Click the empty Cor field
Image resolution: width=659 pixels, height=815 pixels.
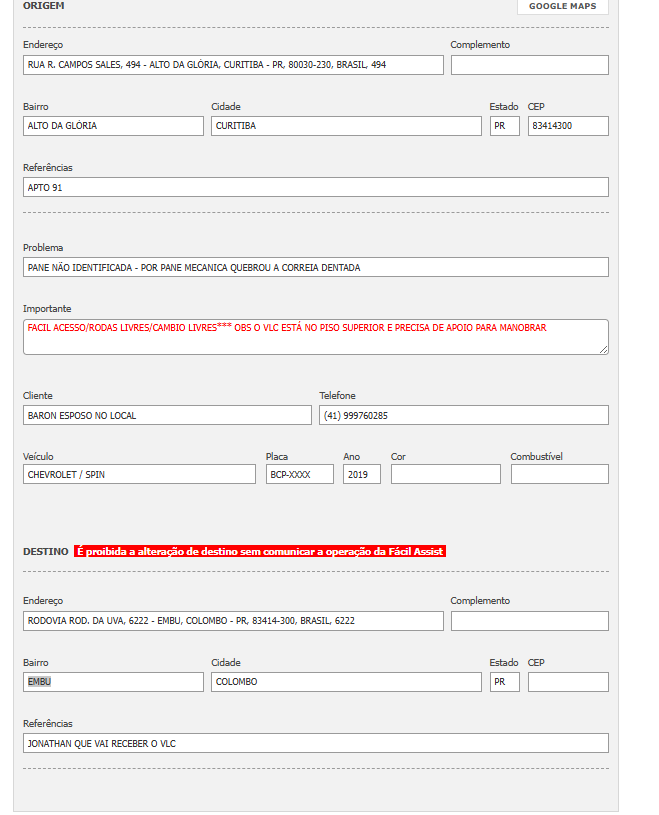[x=446, y=474]
